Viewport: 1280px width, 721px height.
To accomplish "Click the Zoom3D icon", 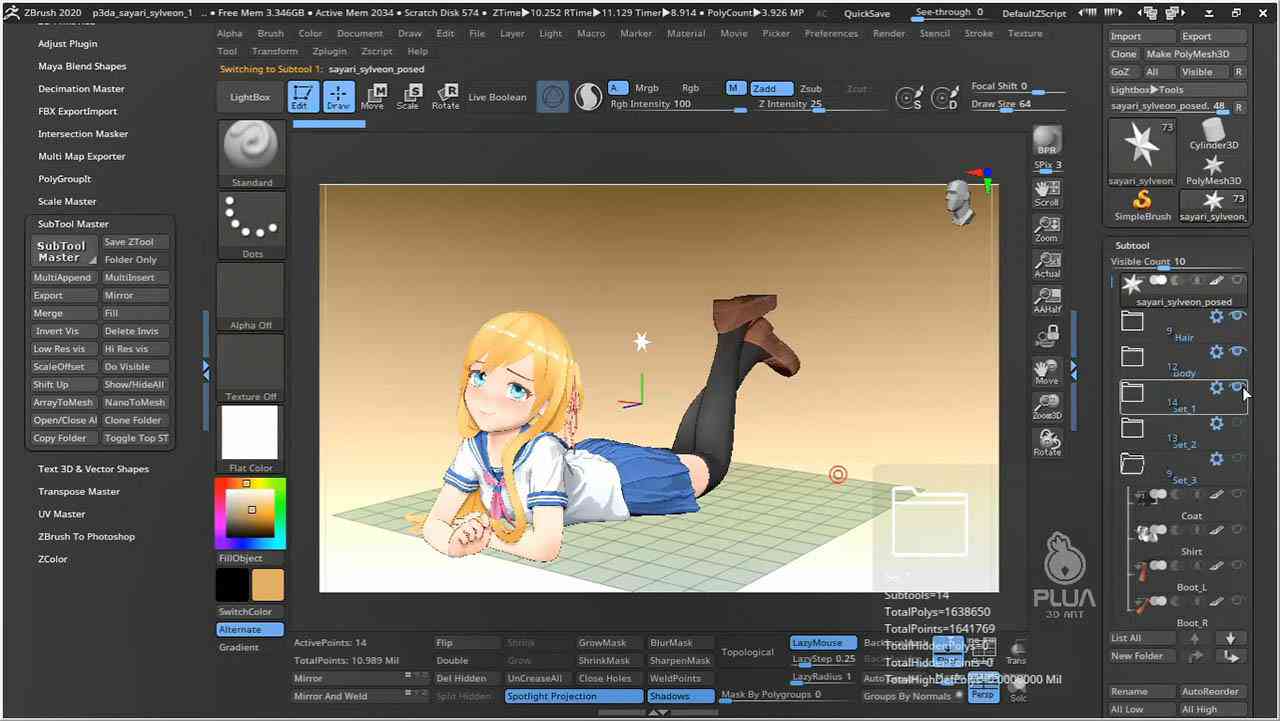I will click(1047, 407).
